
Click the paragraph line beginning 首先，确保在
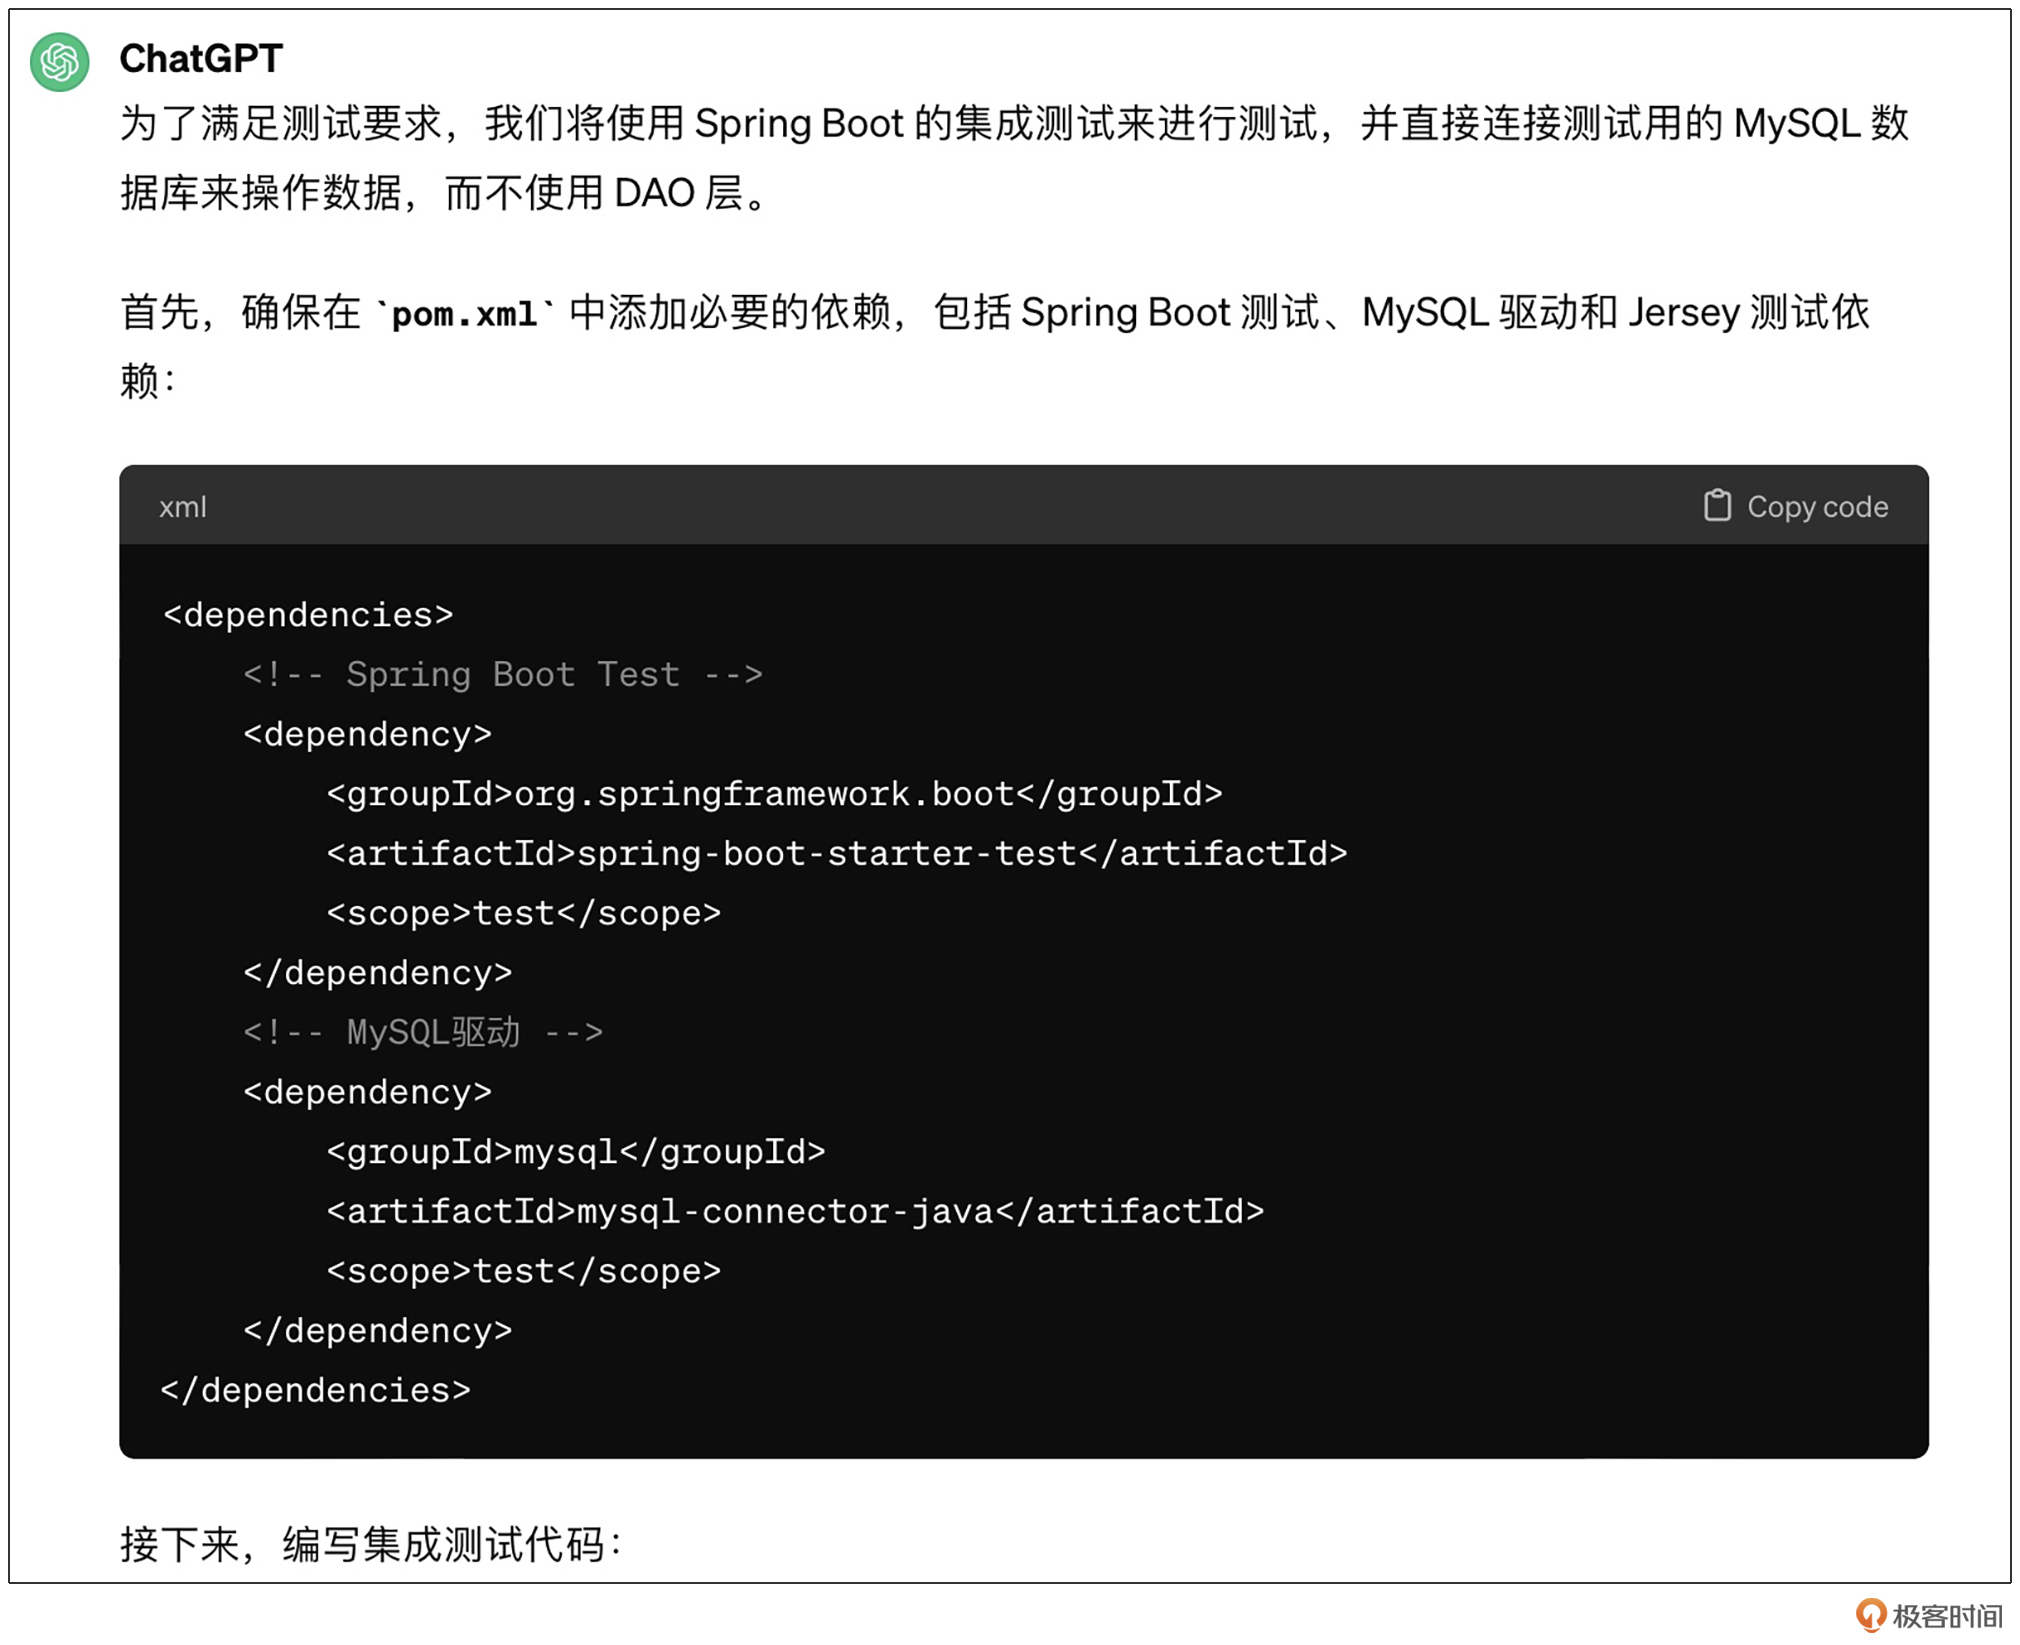click(x=994, y=313)
